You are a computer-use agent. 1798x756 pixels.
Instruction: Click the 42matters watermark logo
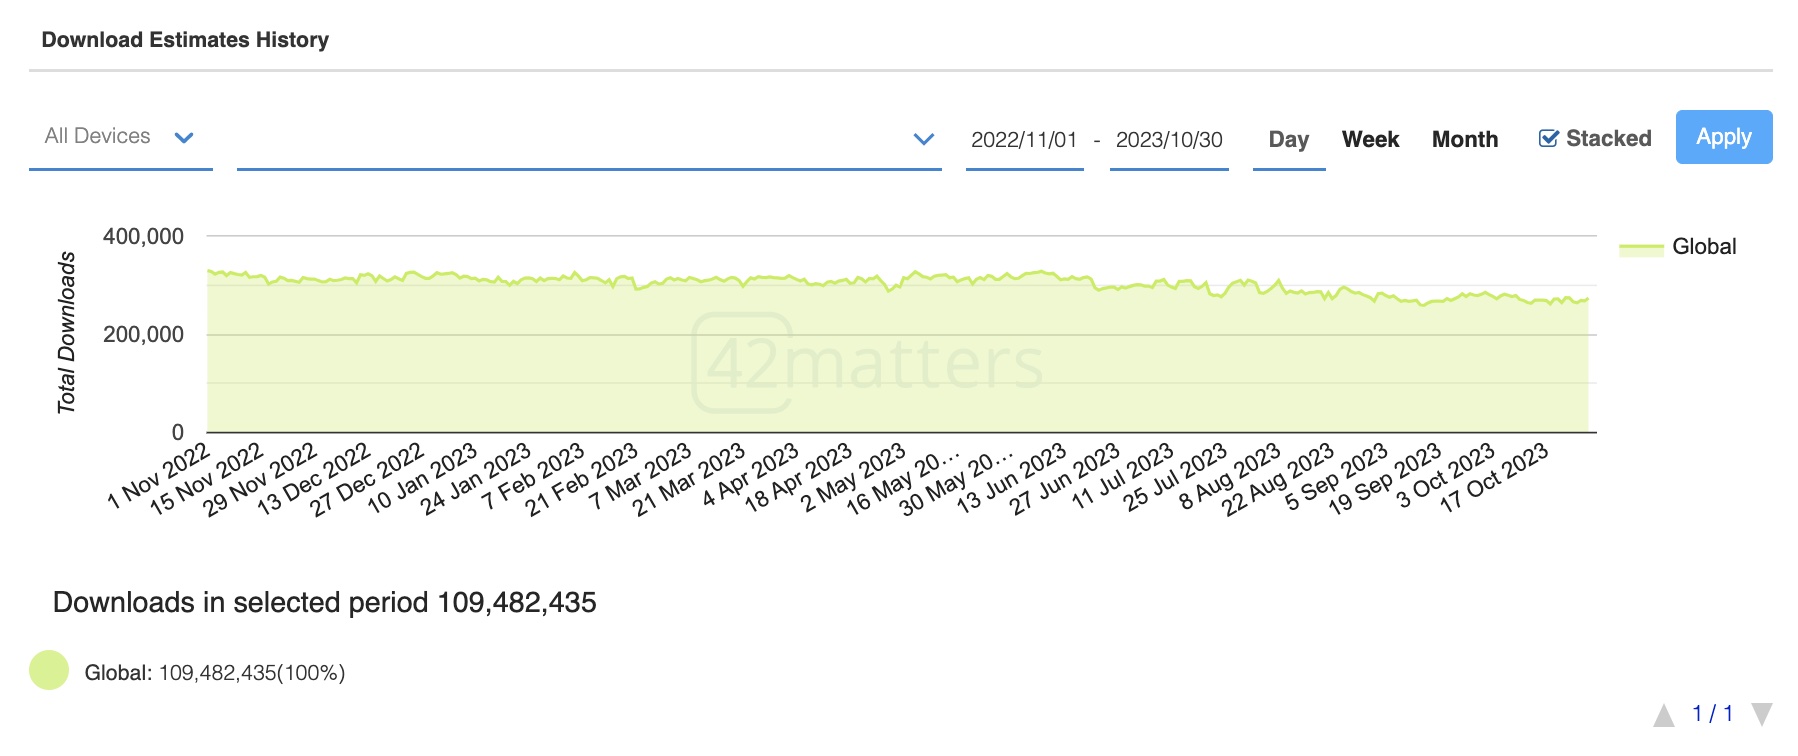point(868,362)
